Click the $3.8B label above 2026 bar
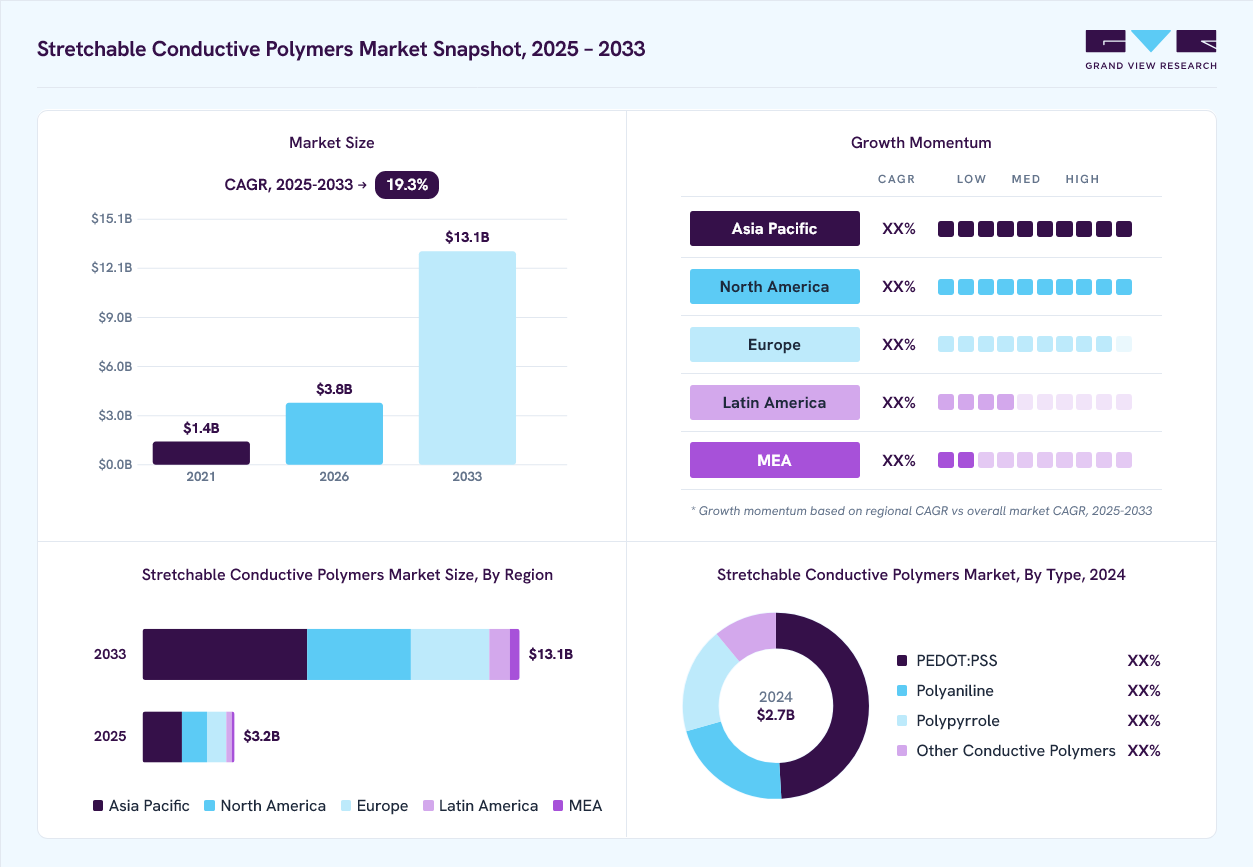The height and width of the screenshot is (867, 1253). [x=334, y=389]
